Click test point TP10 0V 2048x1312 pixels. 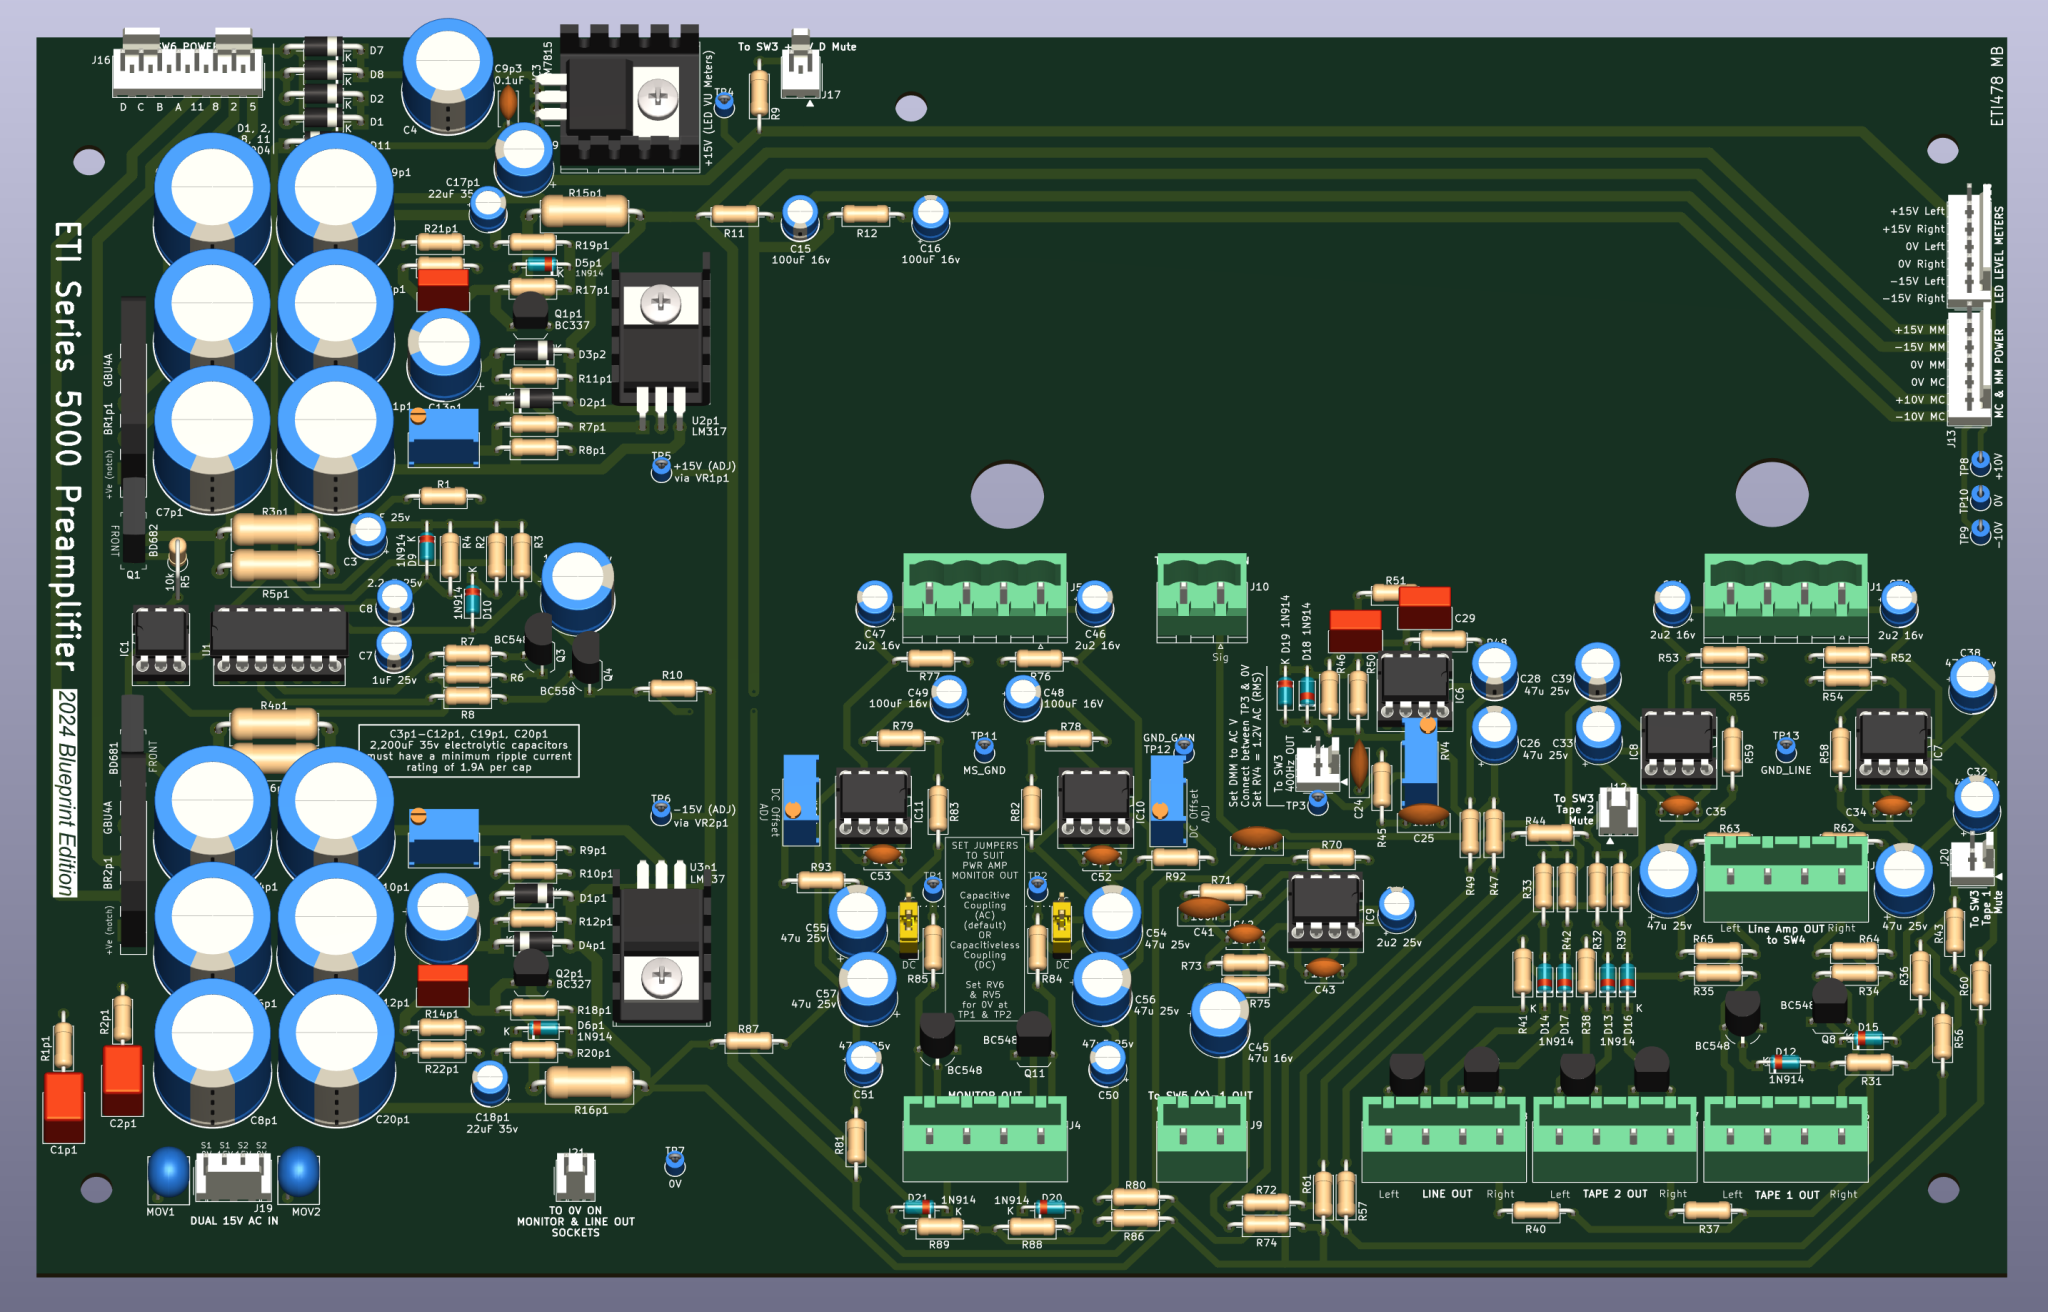tap(1980, 497)
